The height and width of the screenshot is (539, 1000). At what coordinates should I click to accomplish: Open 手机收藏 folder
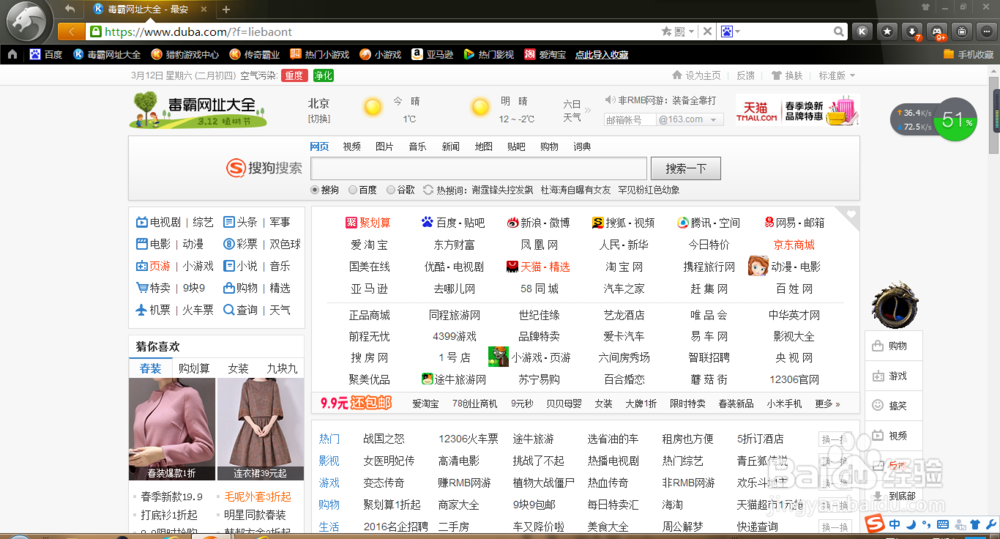(968, 54)
